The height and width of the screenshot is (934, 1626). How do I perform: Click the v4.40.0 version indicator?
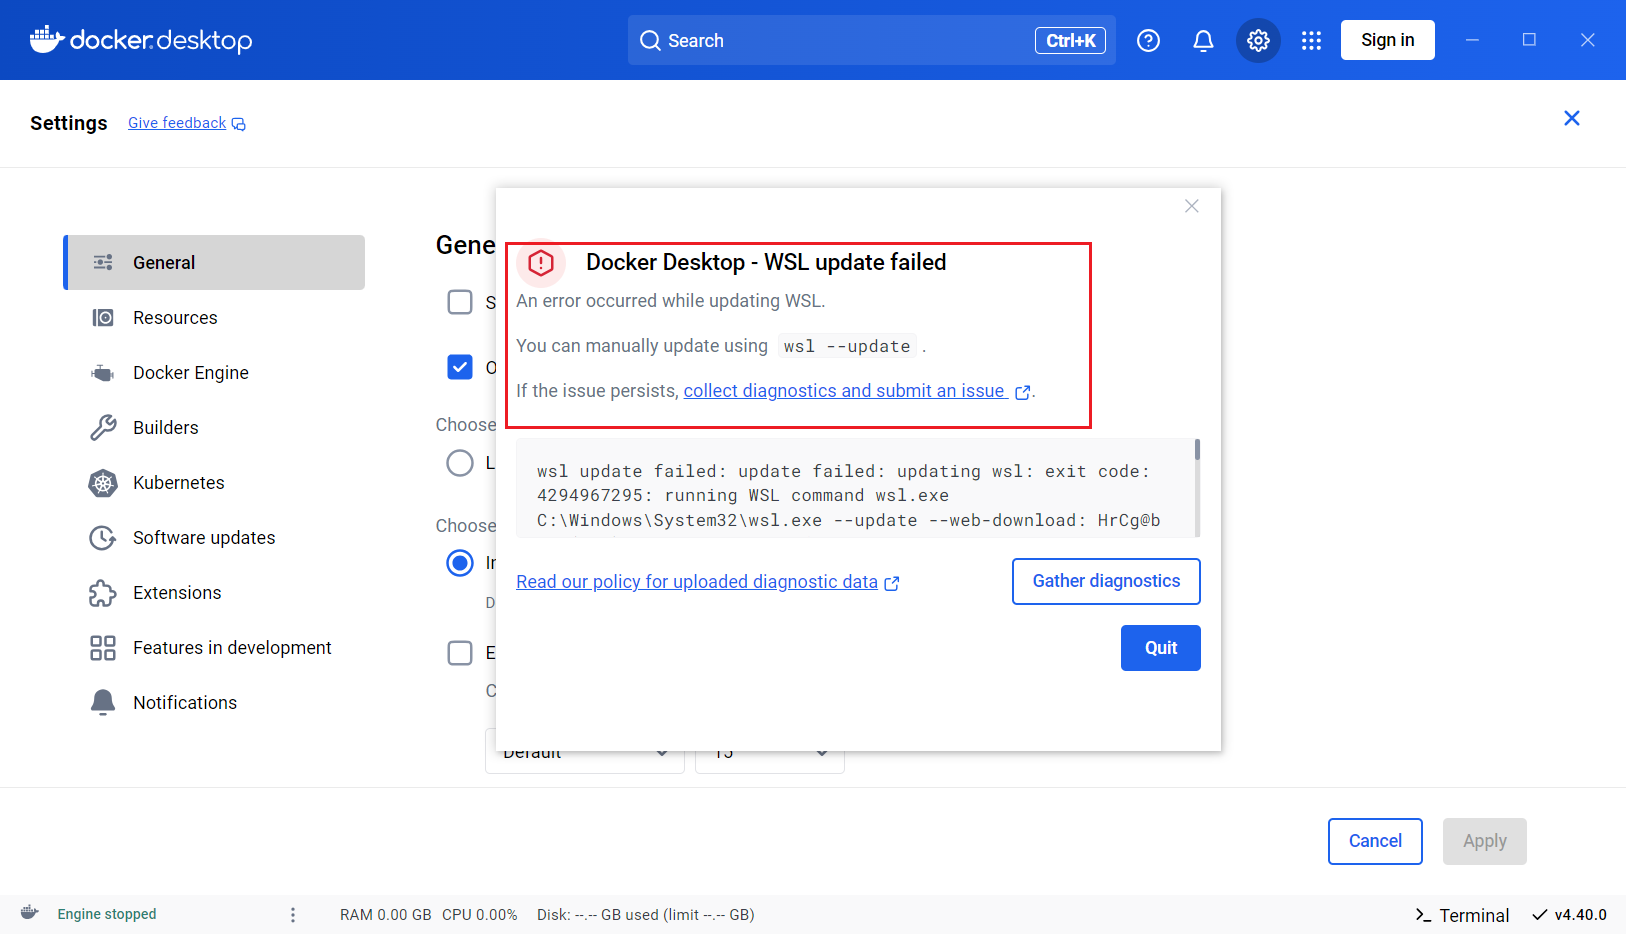[x=1569, y=915]
